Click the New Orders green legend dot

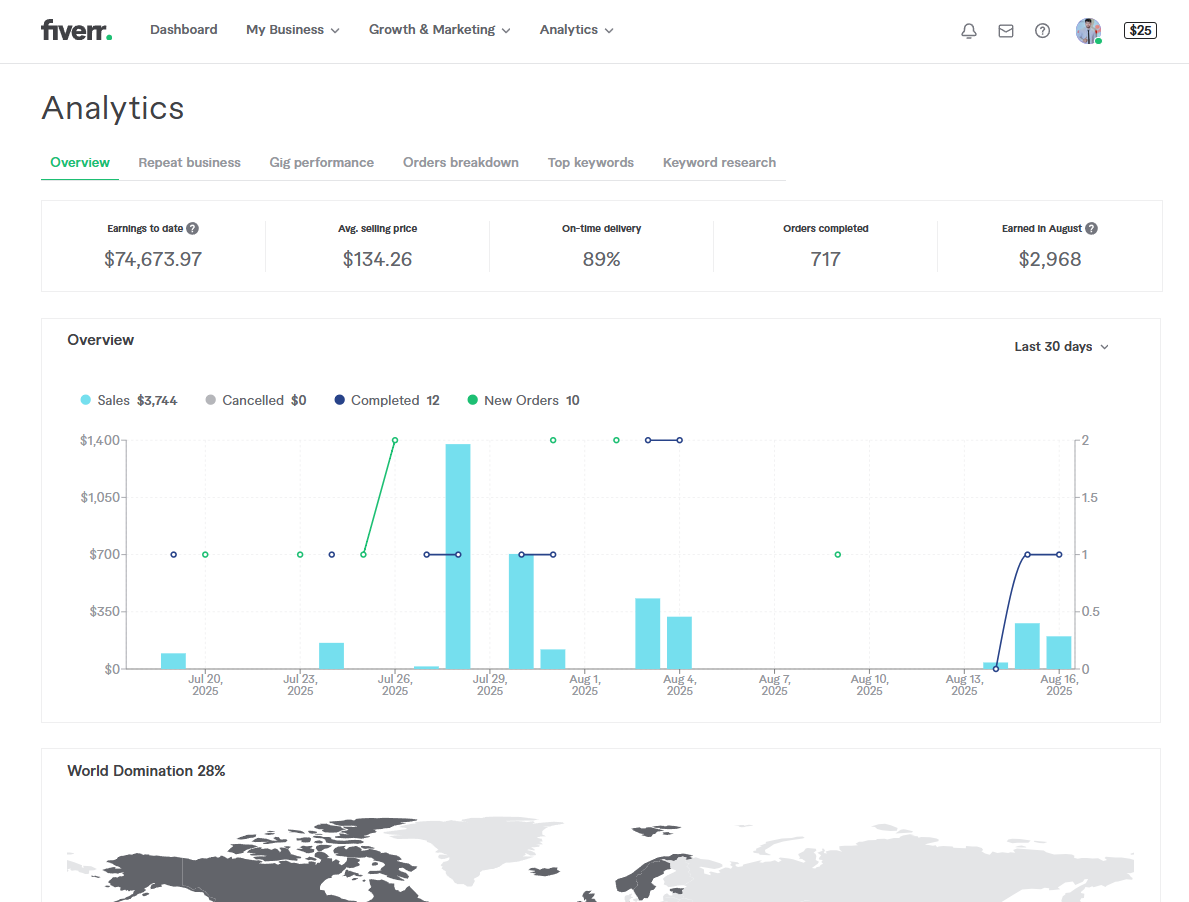(473, 400)
